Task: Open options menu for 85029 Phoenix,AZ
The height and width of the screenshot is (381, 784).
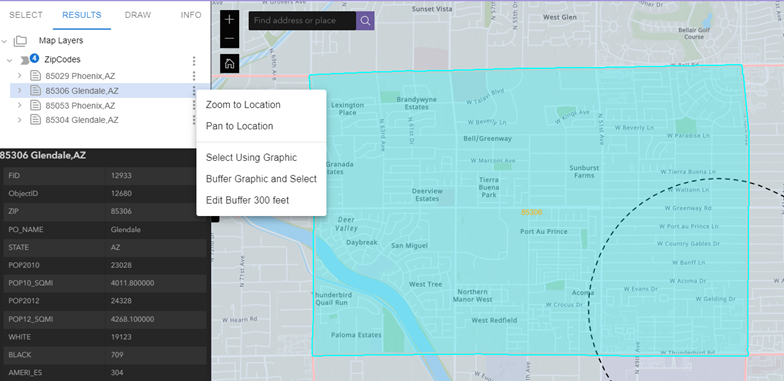Action: [x=194, y=76]
